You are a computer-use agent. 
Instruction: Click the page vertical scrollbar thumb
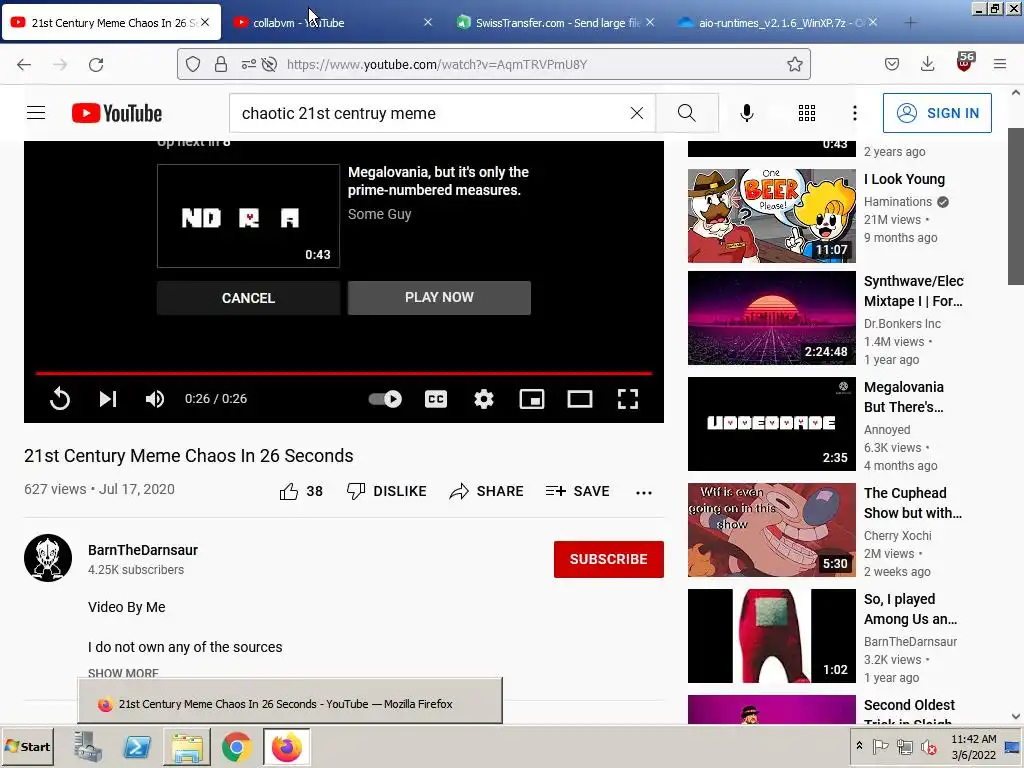pos(1016,206)
